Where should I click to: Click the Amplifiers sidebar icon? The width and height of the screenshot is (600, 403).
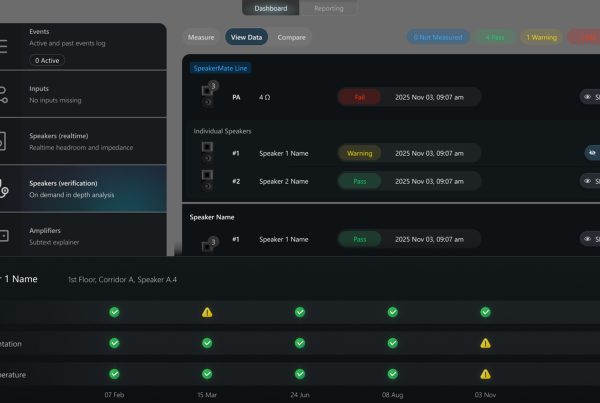(4, 236)
